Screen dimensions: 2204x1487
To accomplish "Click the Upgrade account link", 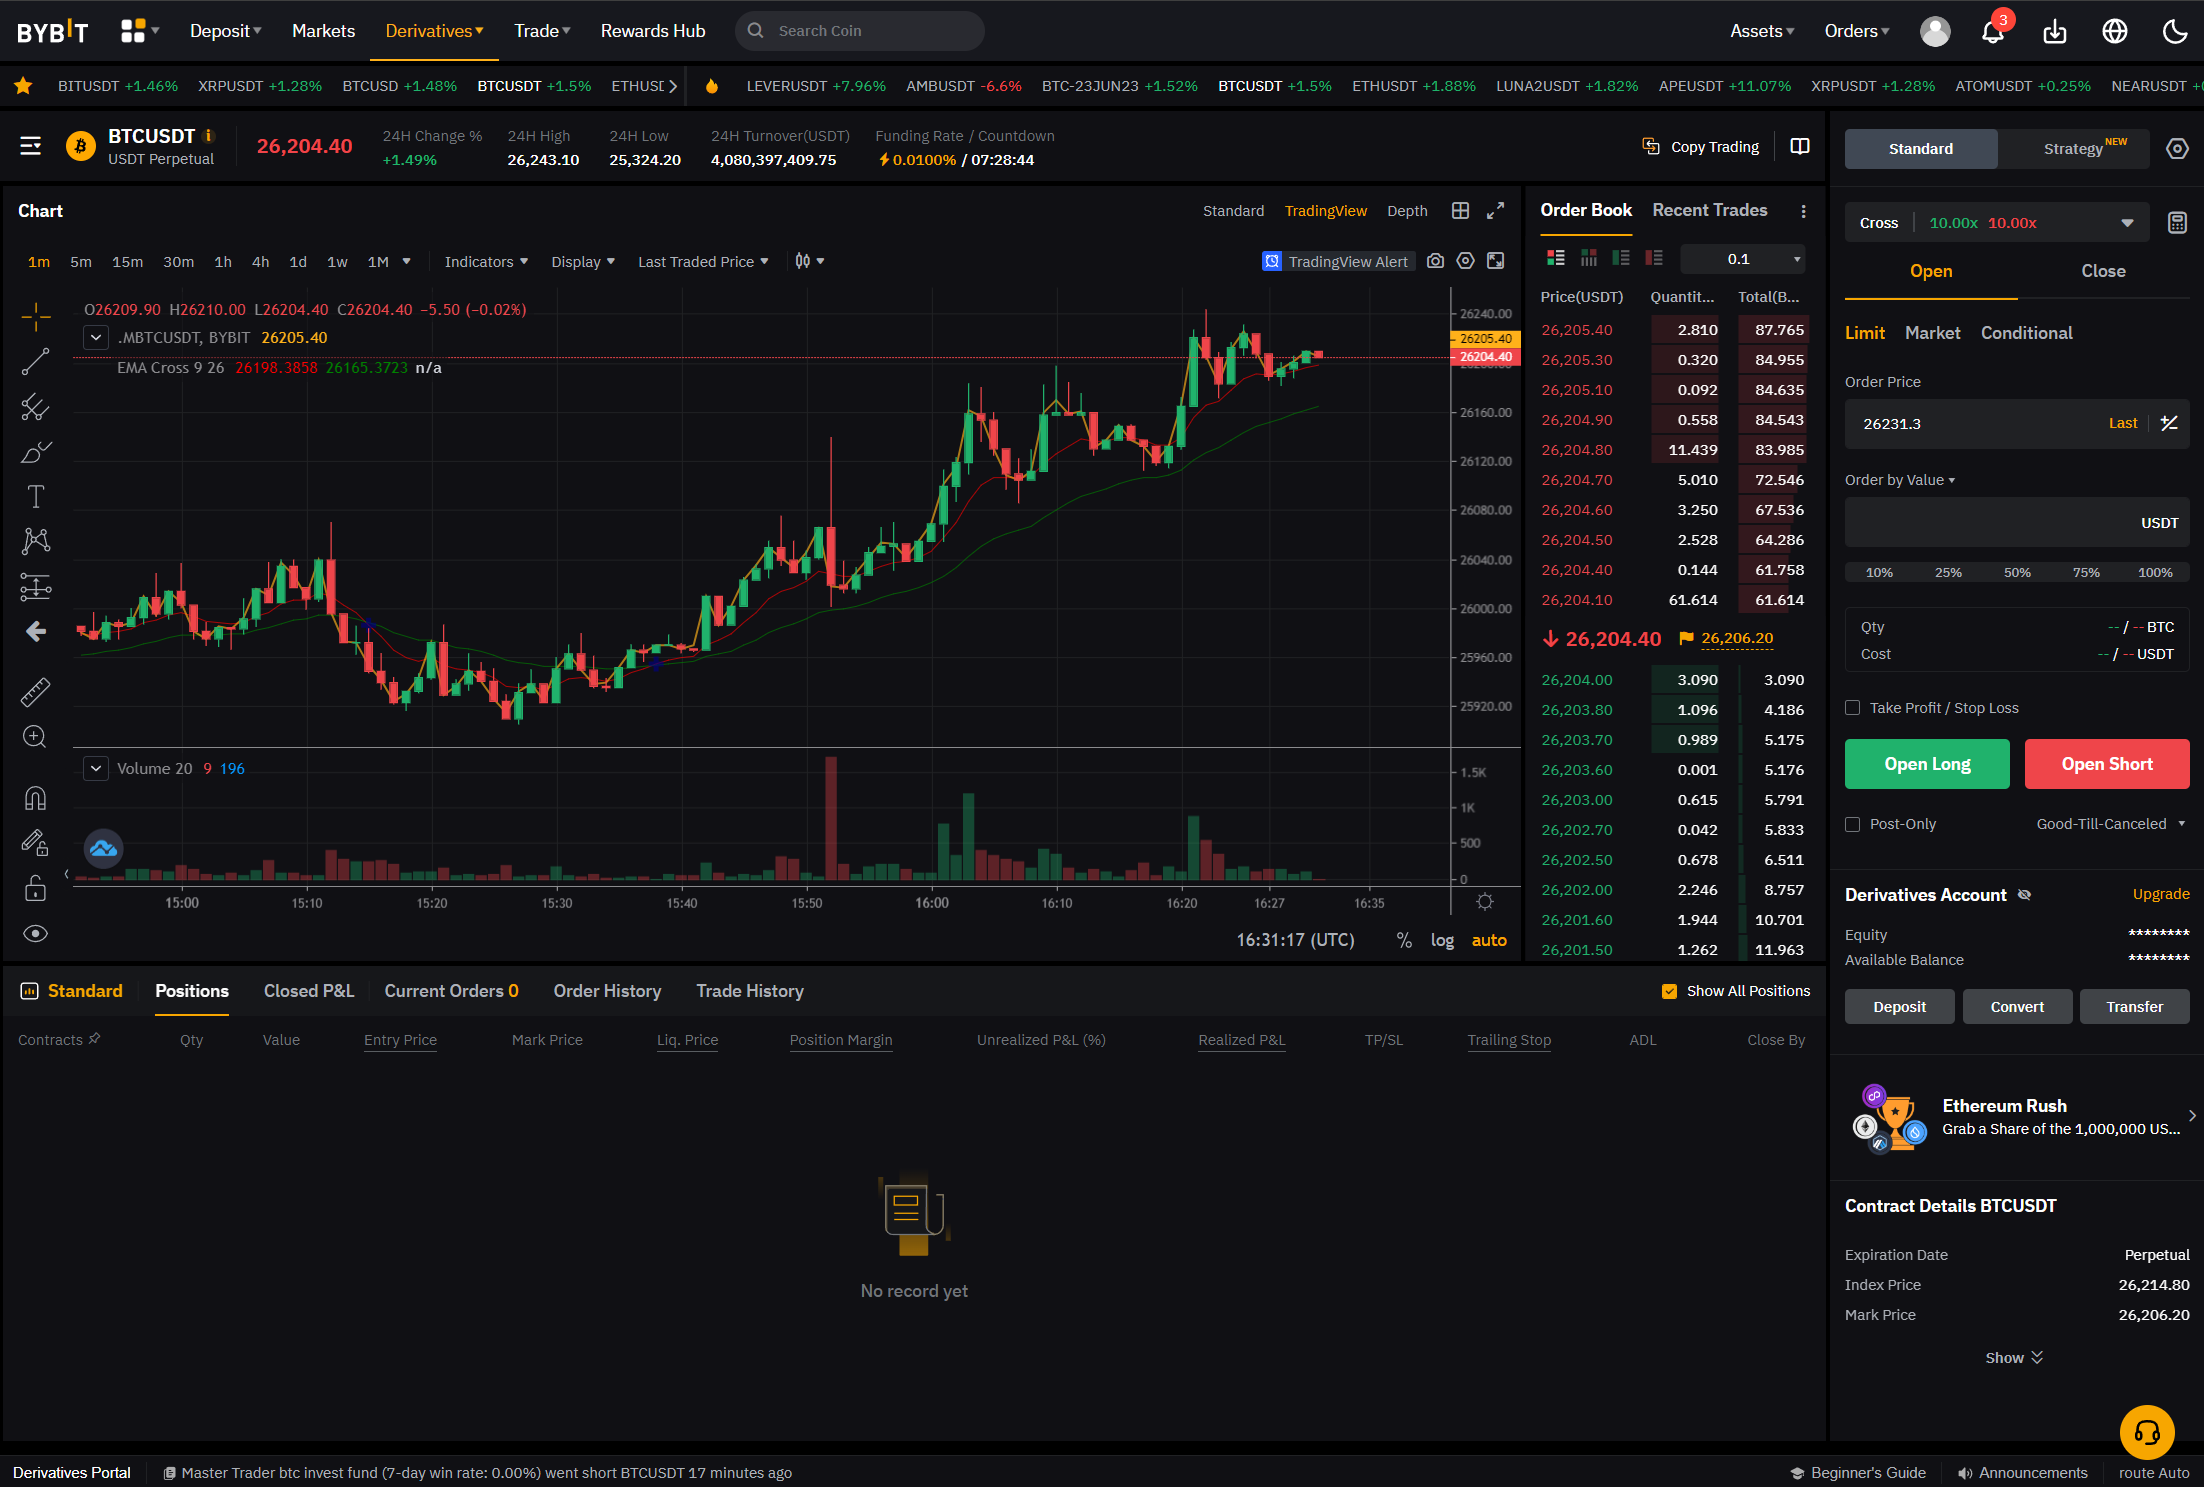I will pyautogui.click(x=2161, y=894).
